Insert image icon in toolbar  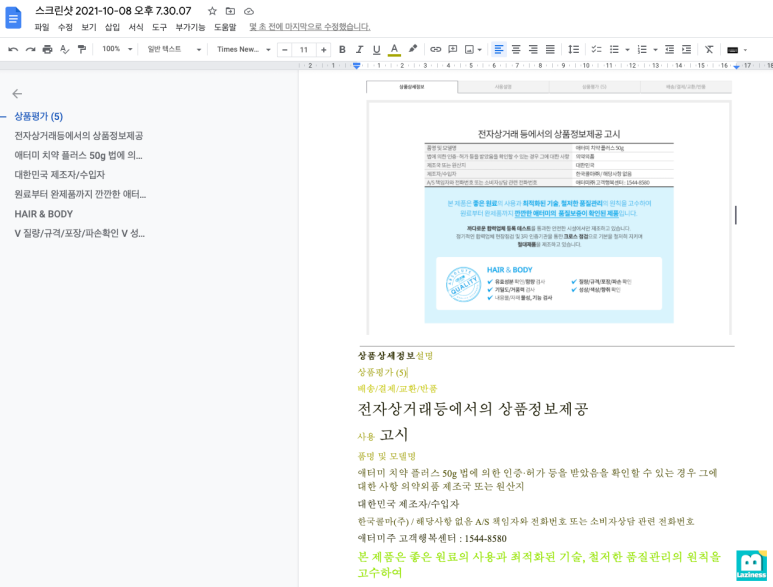[469, 49]
